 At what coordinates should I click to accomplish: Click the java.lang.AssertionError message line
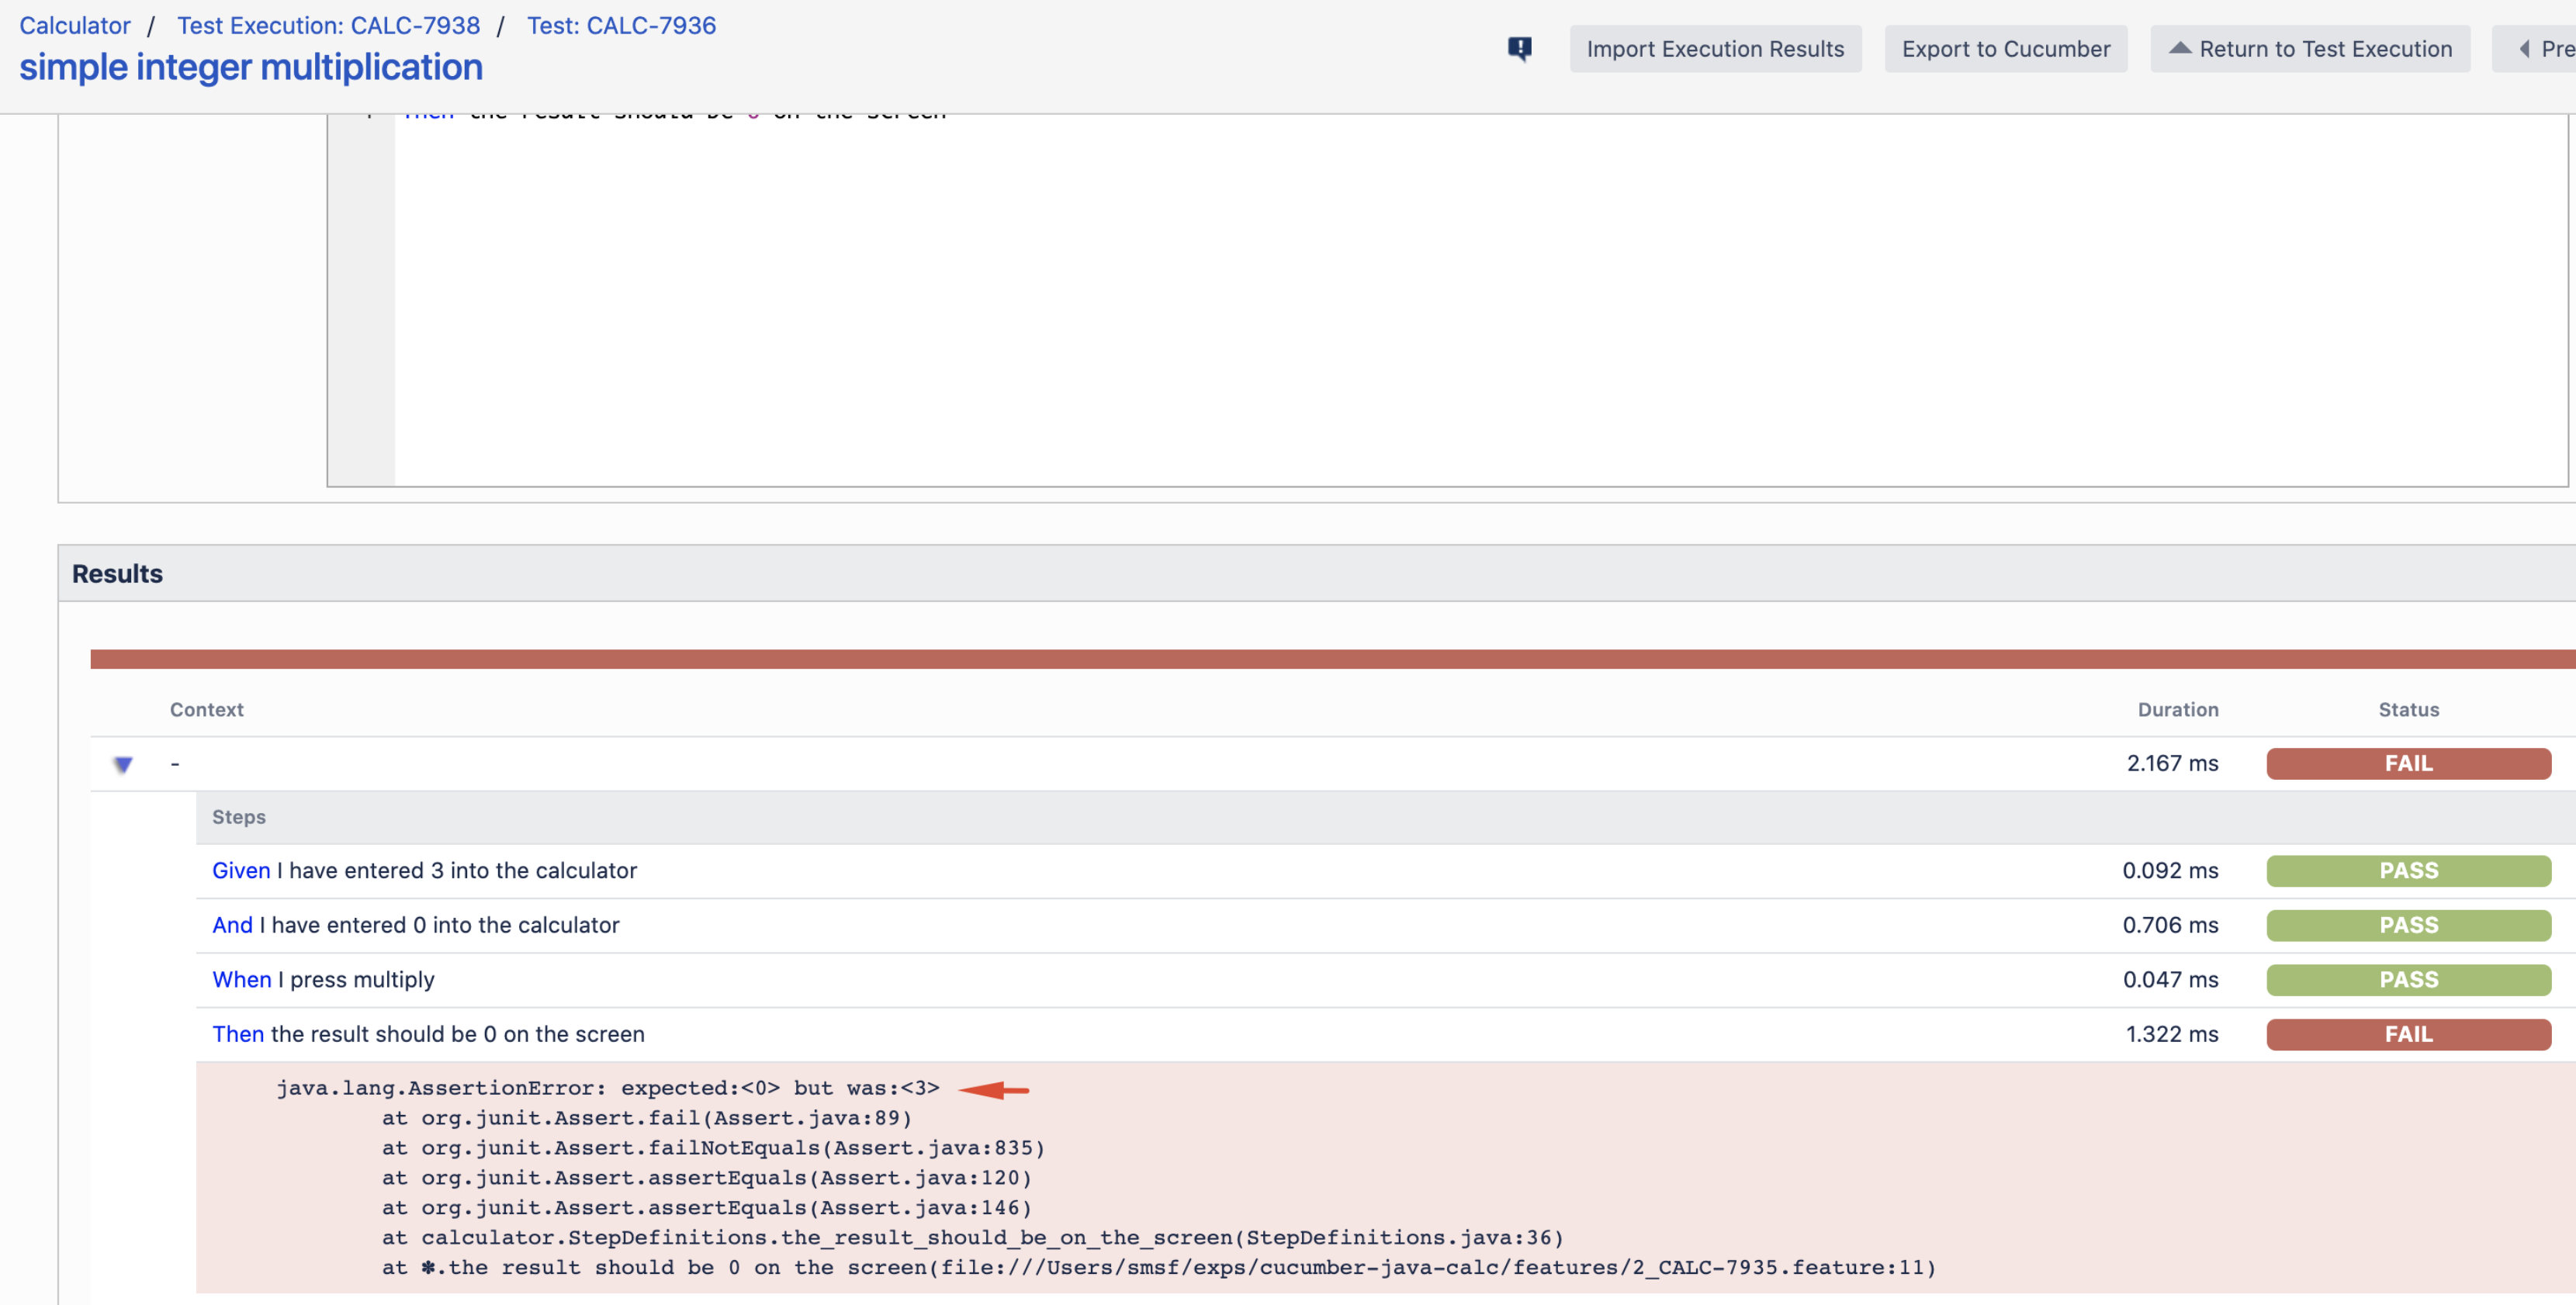tap(607, 1088)
